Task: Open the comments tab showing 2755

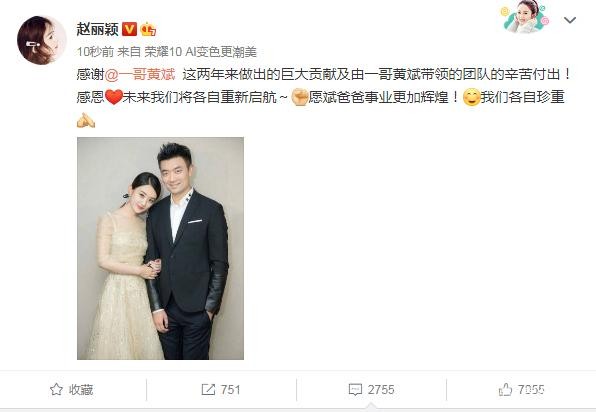Action: (x=371, y=390)
